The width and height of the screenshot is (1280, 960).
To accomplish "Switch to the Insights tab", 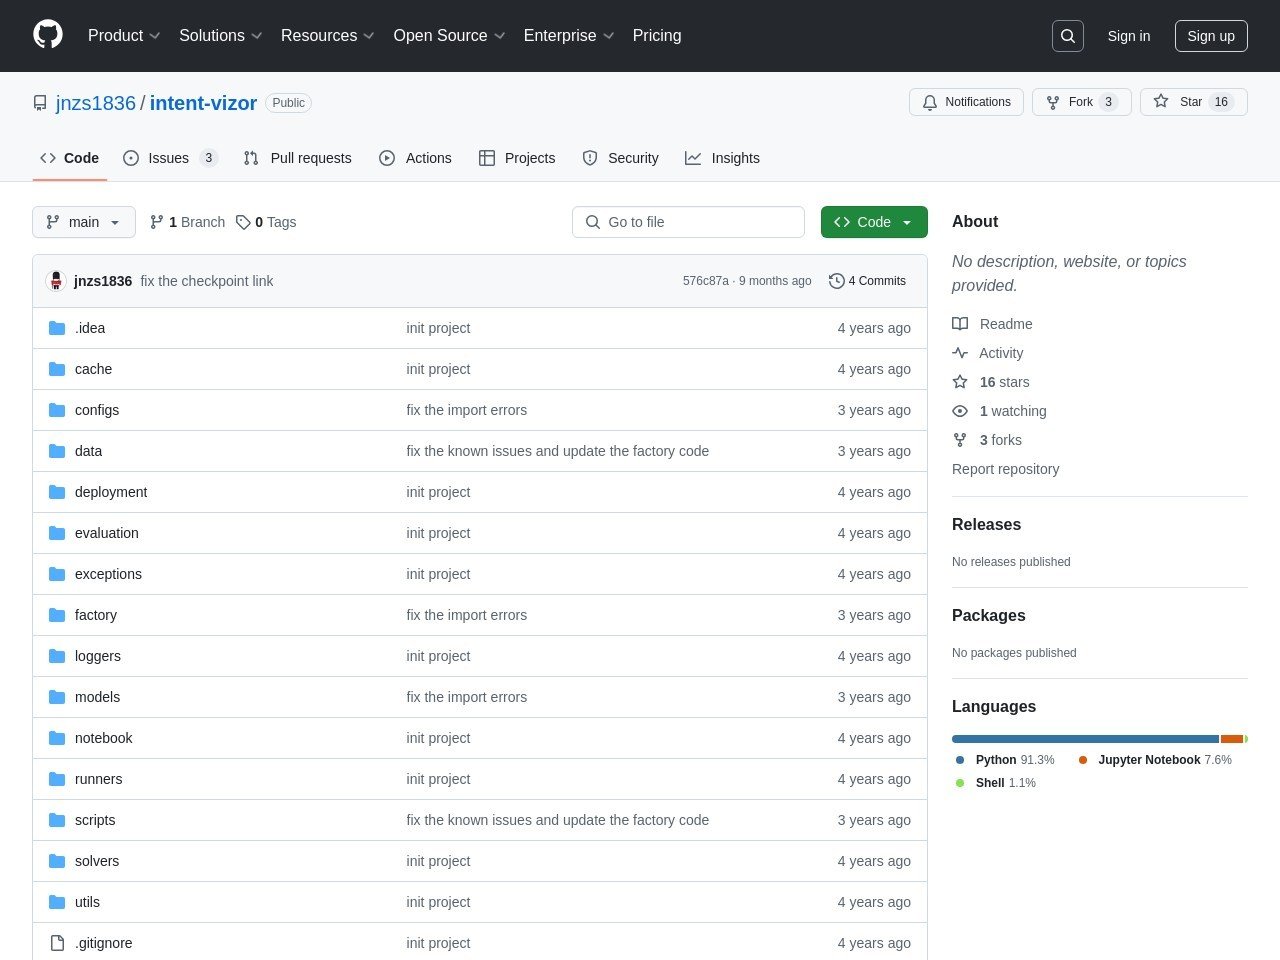I will 723,158.
